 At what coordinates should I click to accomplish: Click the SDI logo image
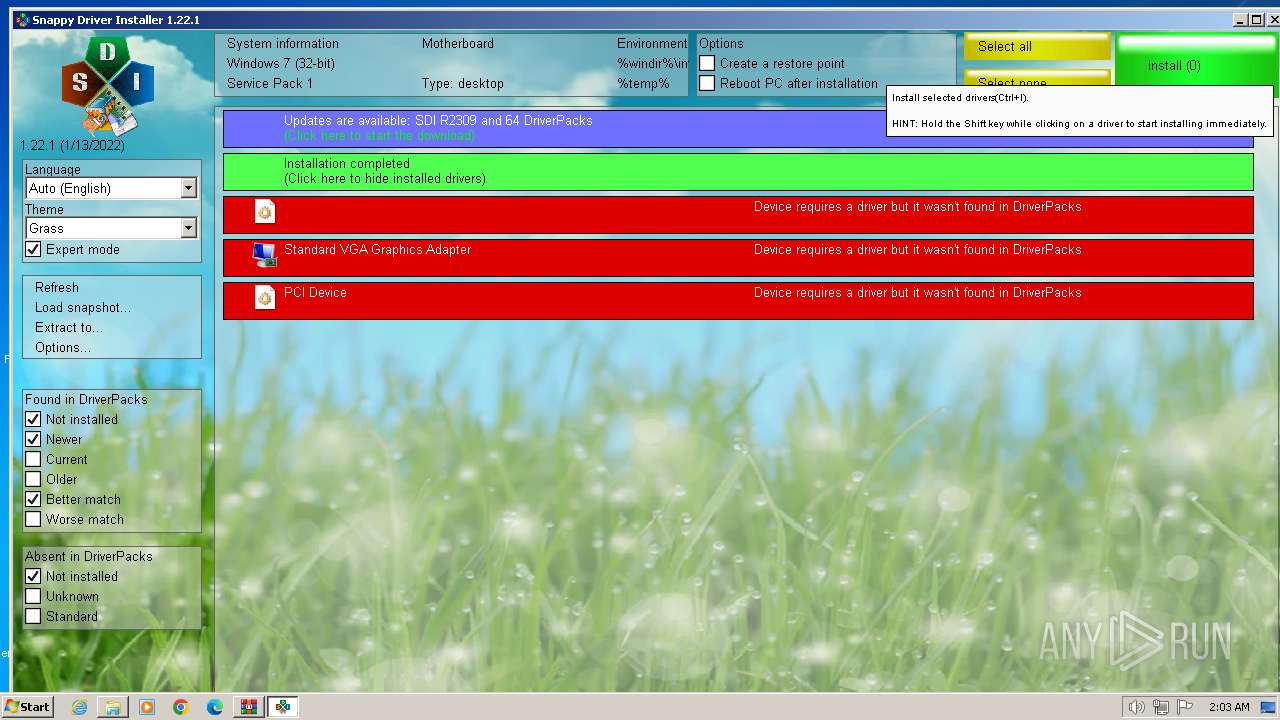point(108,86)
